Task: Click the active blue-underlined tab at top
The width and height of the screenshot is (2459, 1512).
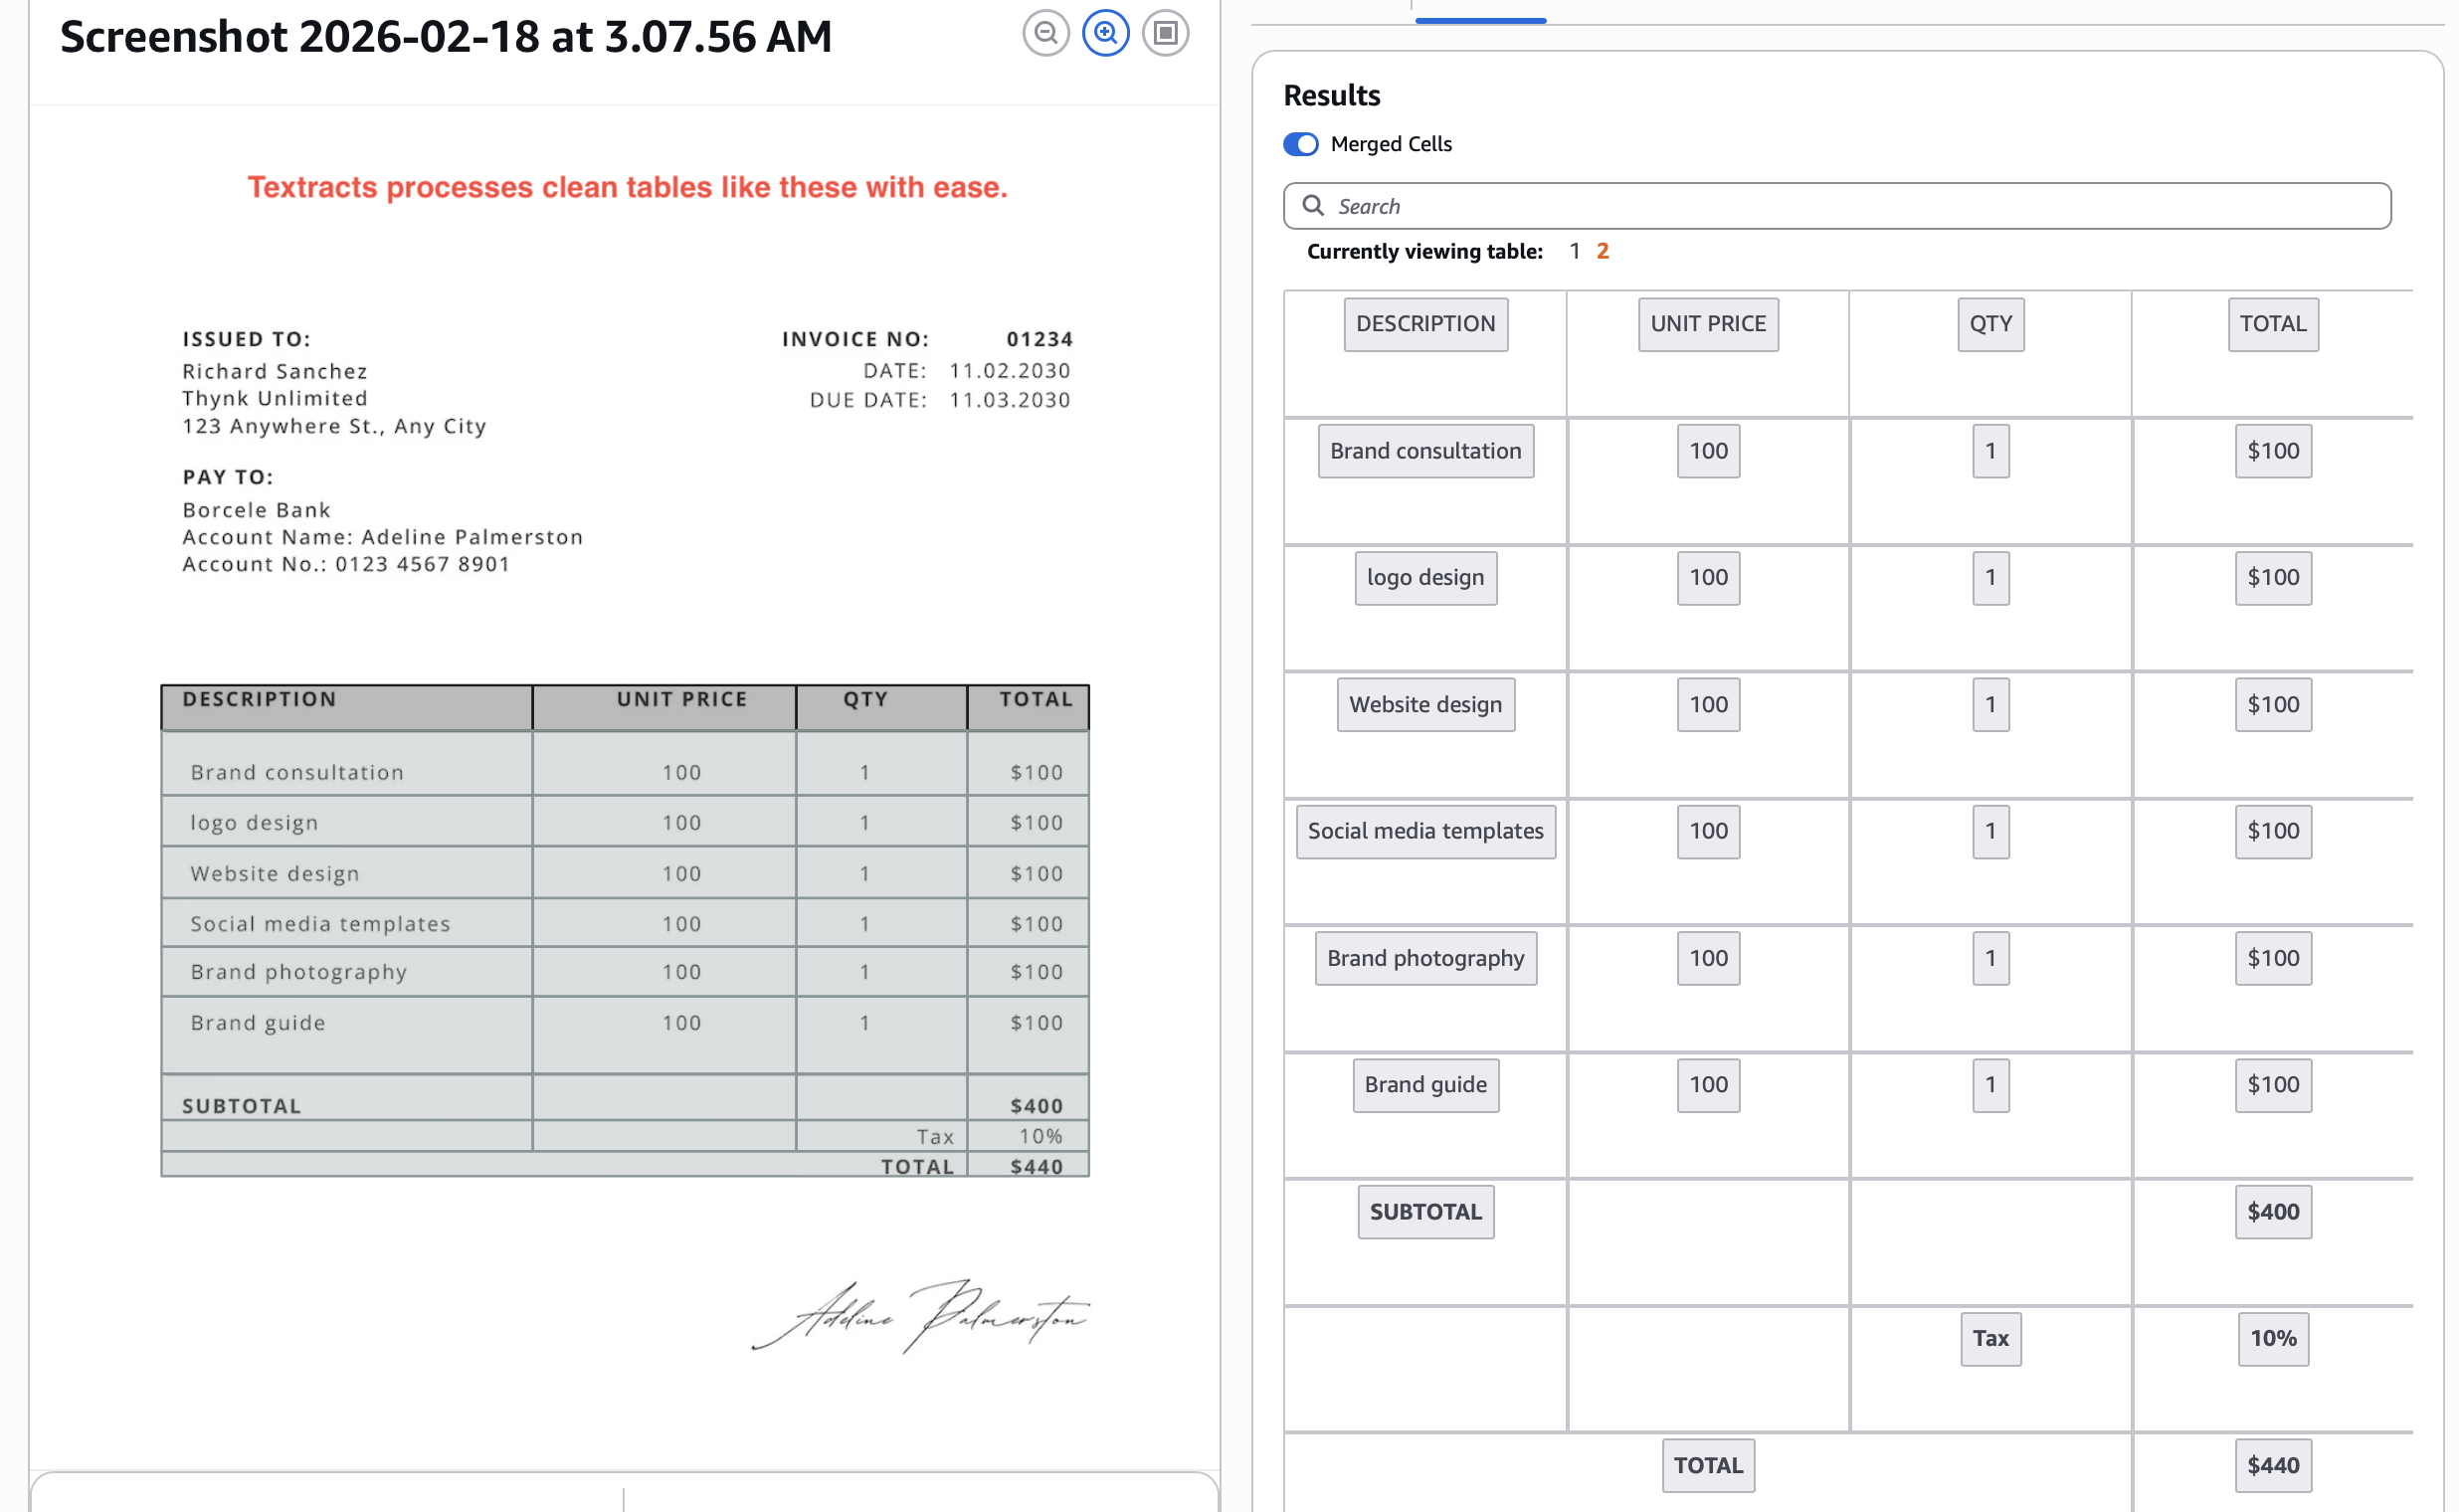Action: [x=1480, y=12]
